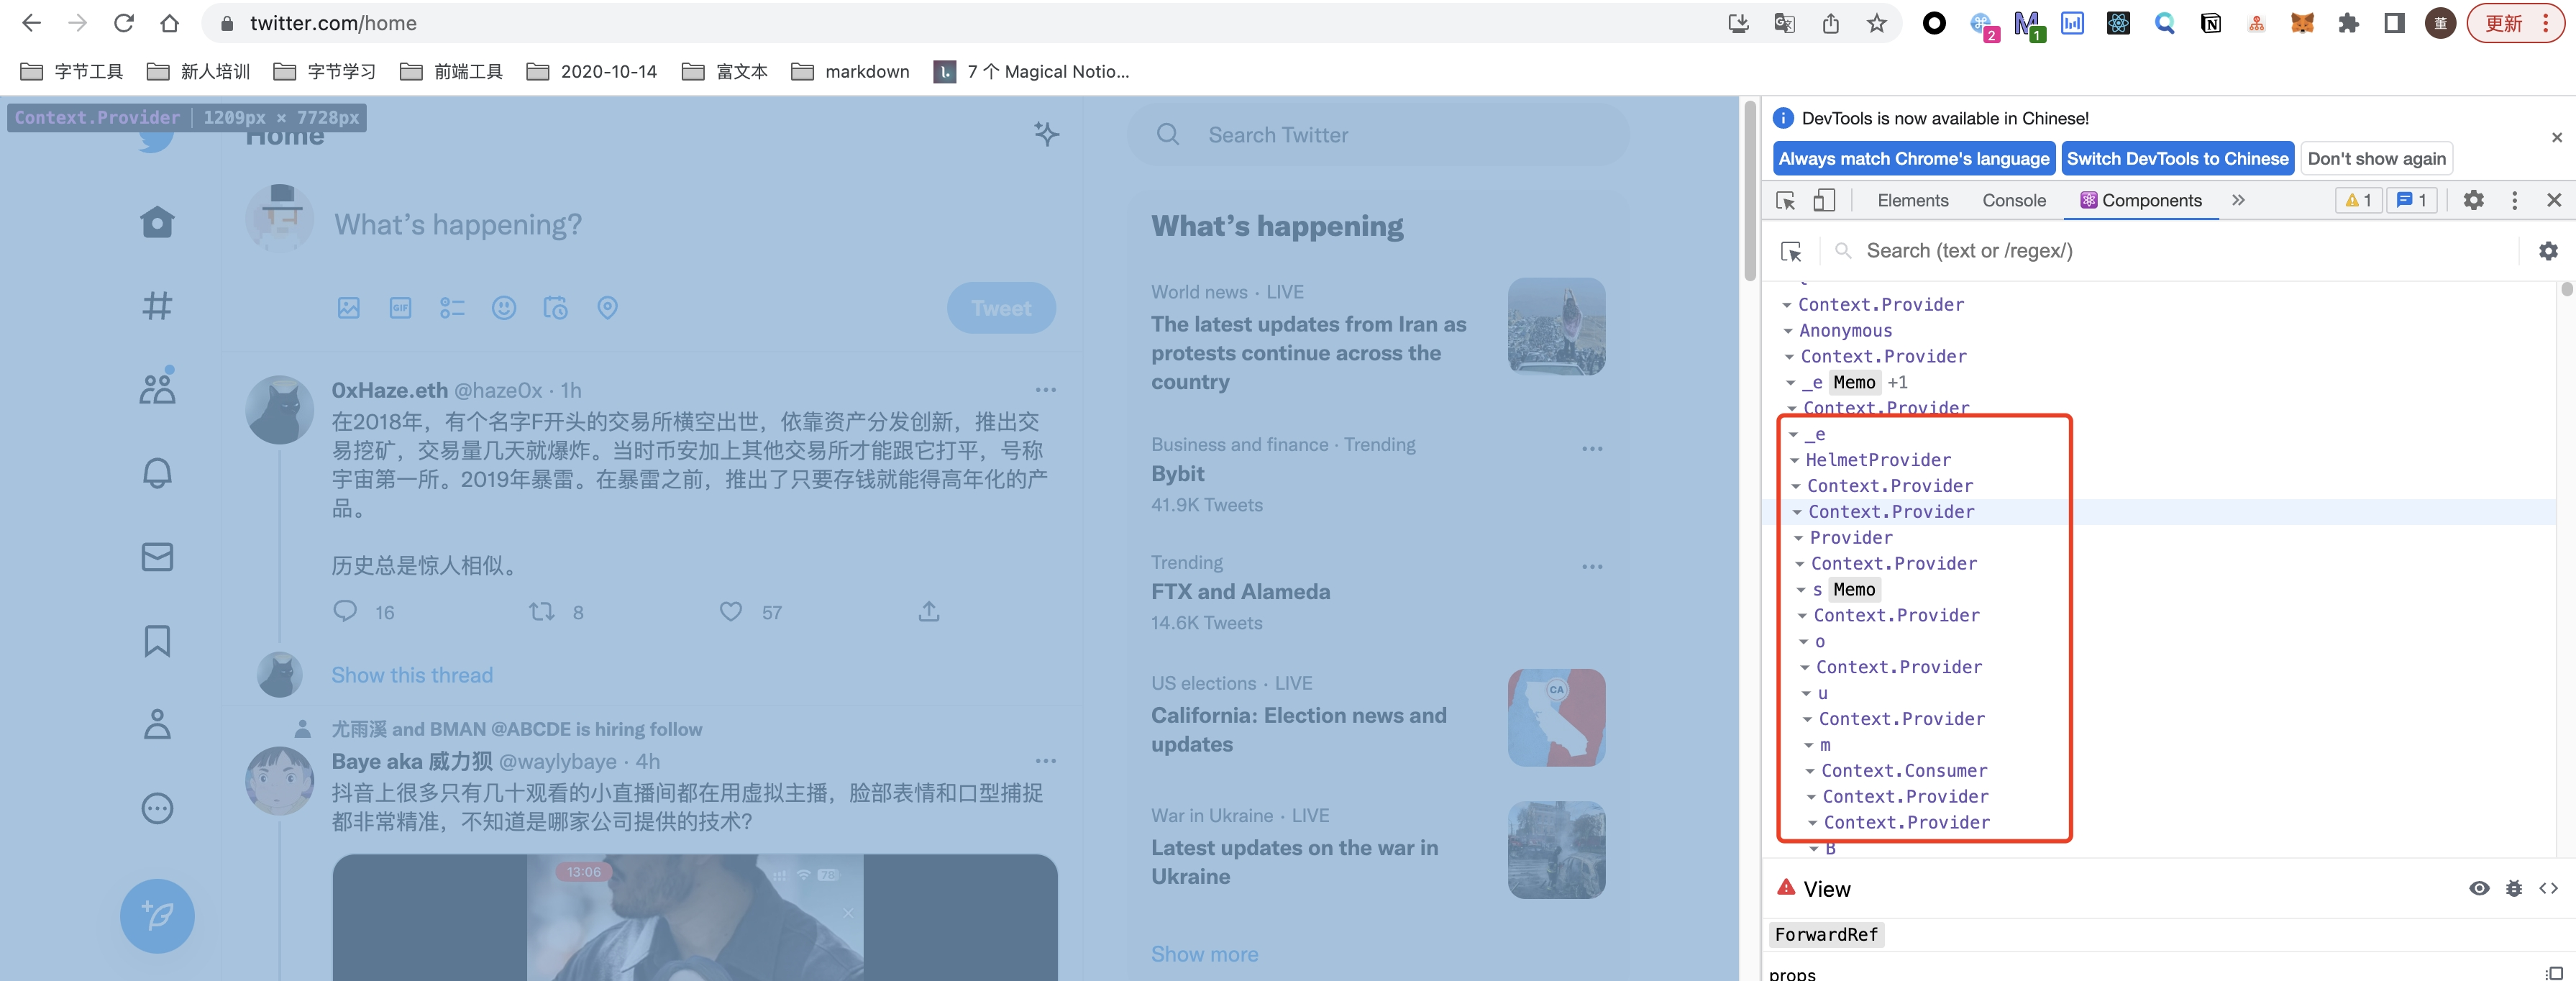Click Switch DevTools to Chinese button
This screenshot has width=2576, height=981.
click(2177, 158)
